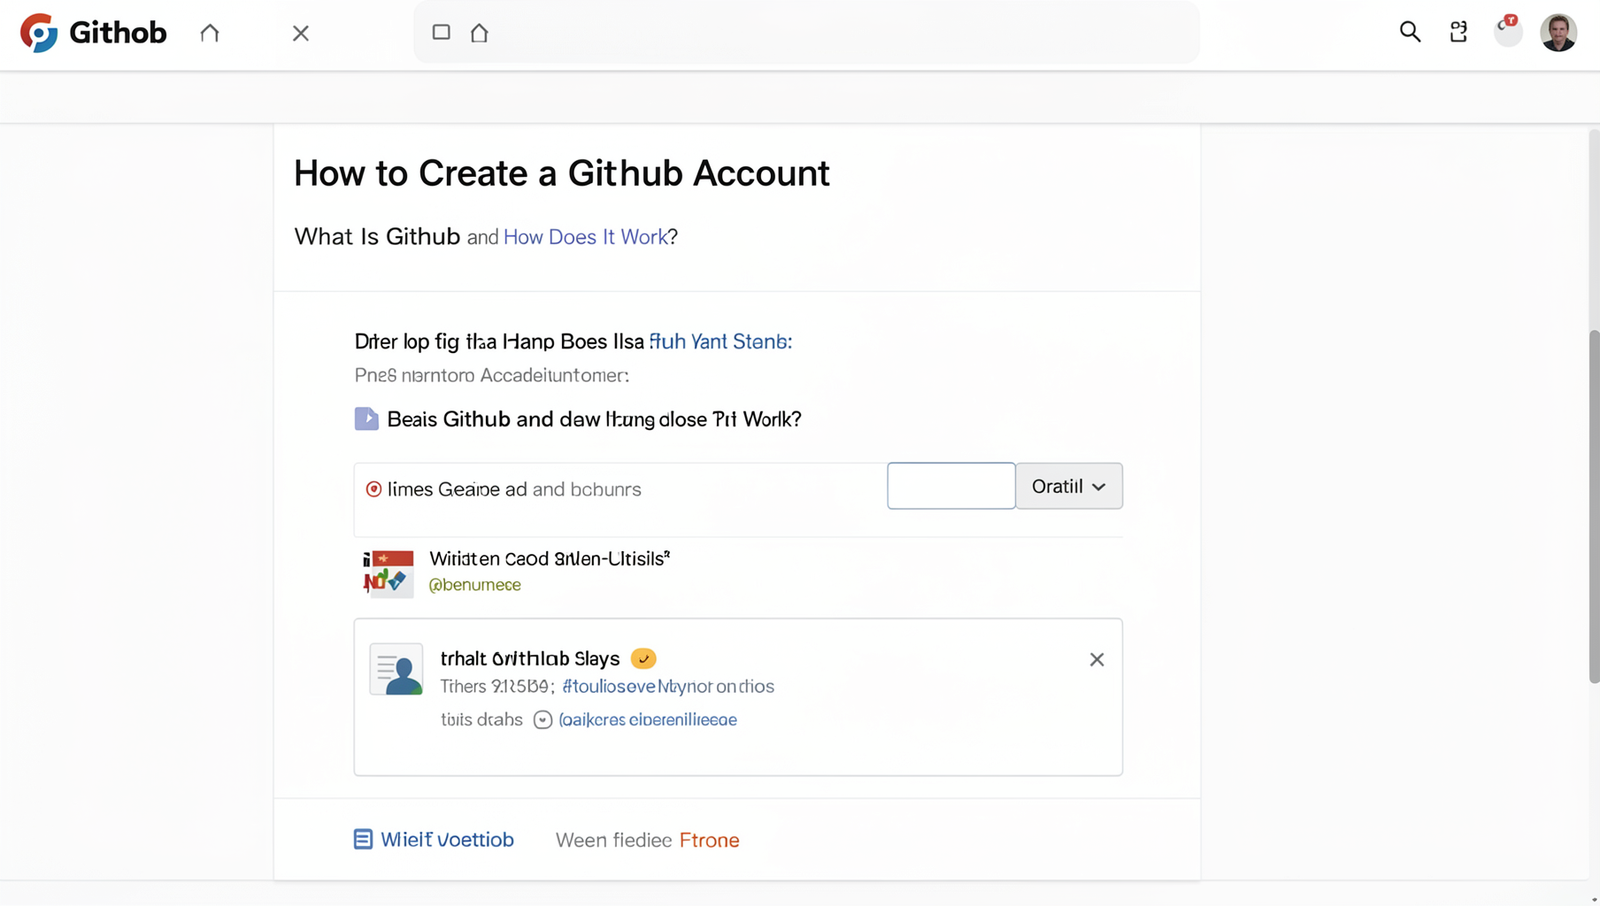
Task: Click the Ween fiediee text
Action: [x=614, y=840]
